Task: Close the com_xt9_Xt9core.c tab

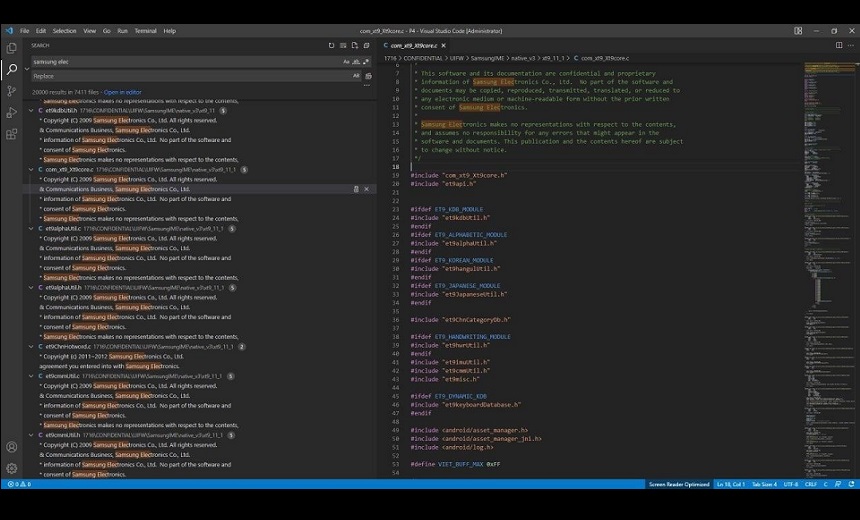Action: (x=443, y=46)
